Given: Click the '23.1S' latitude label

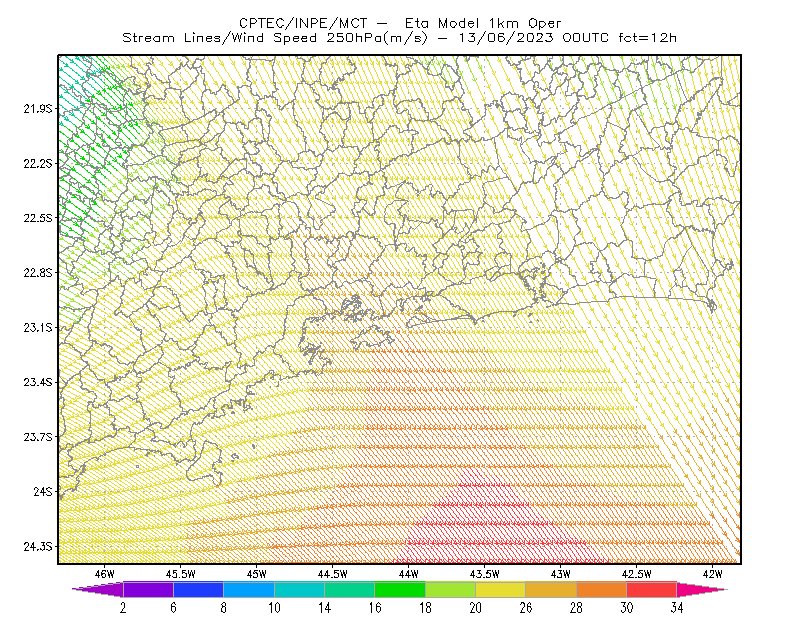Looking at the screenshot, I should click(x=38, y=327).
